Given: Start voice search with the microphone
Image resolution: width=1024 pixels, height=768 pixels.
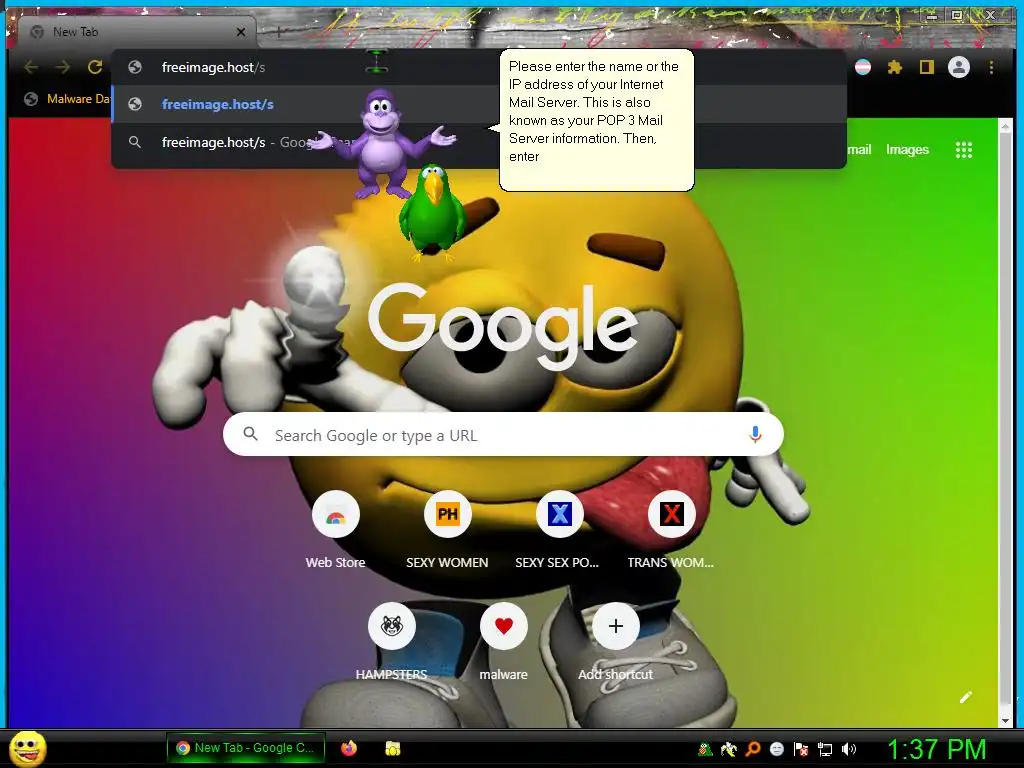Looking at the screenshot, I should (x=755, y=434).
